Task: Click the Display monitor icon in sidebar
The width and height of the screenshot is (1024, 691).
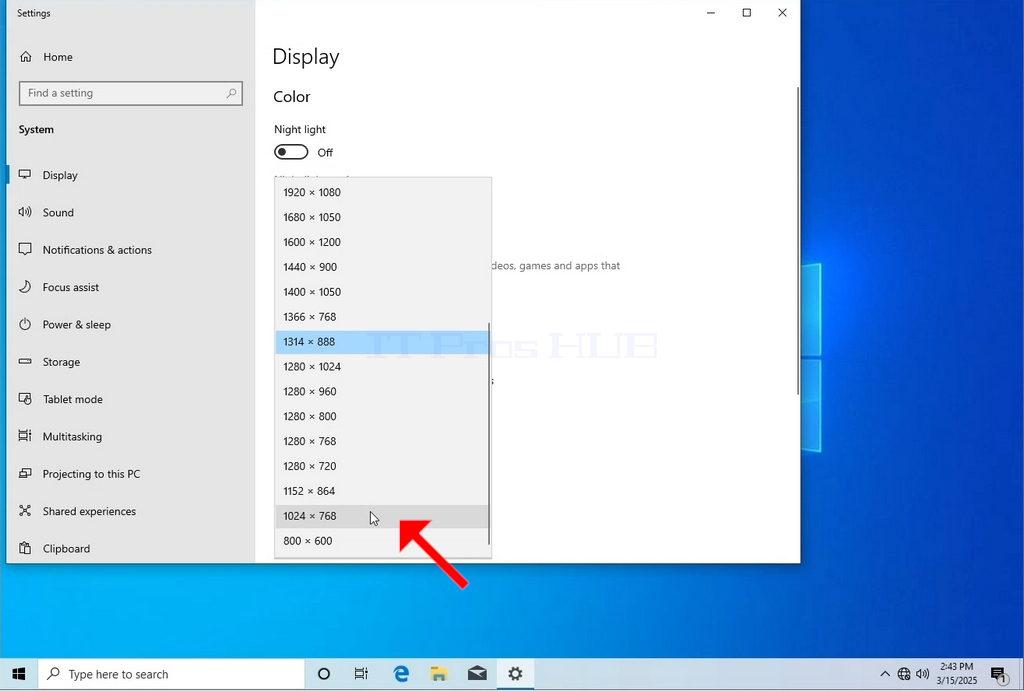Action: (25, 174)
